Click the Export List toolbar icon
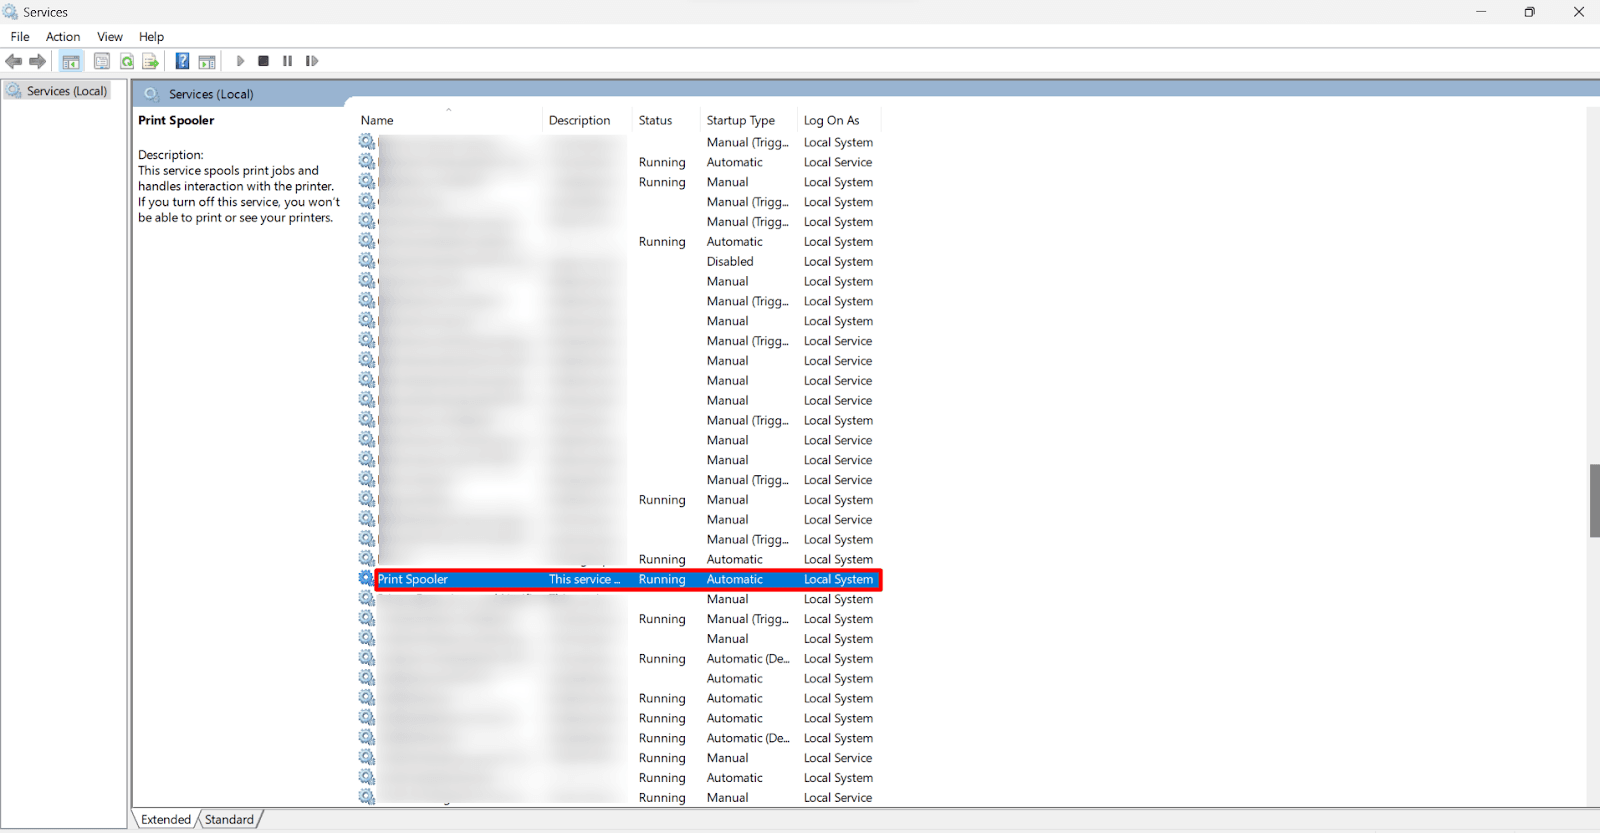The width and height of the screenshot is (1600, 833). (151, 61)
